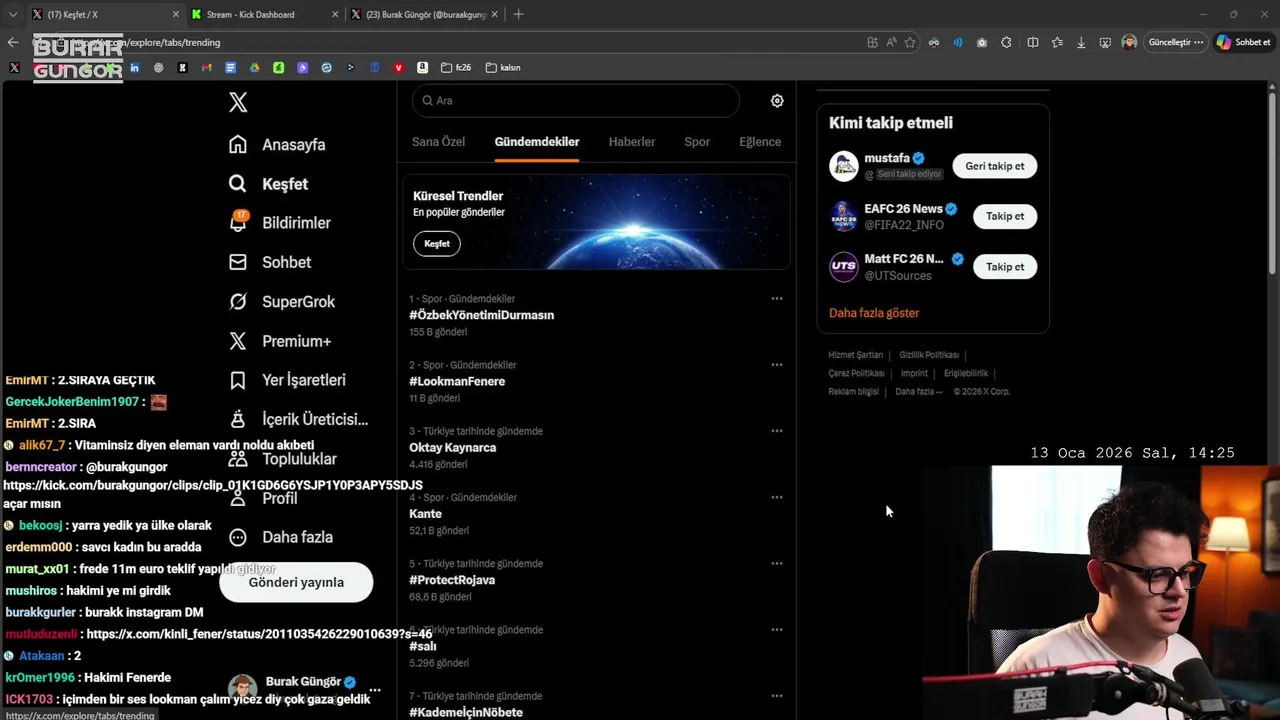Open Hizmet Şartları footer link
Screen dimensions: 1280x720
coord(856,355)
